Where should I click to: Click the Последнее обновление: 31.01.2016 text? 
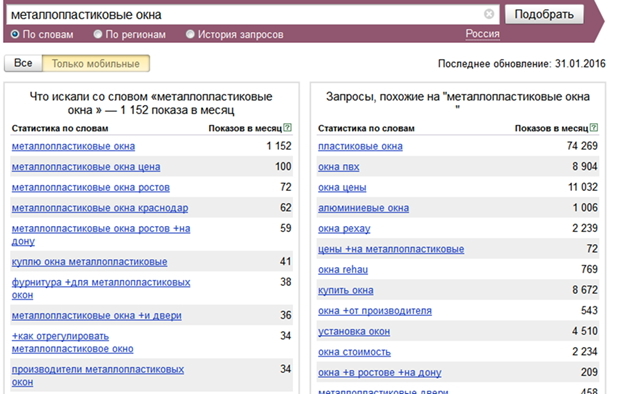tap(522, 64)
